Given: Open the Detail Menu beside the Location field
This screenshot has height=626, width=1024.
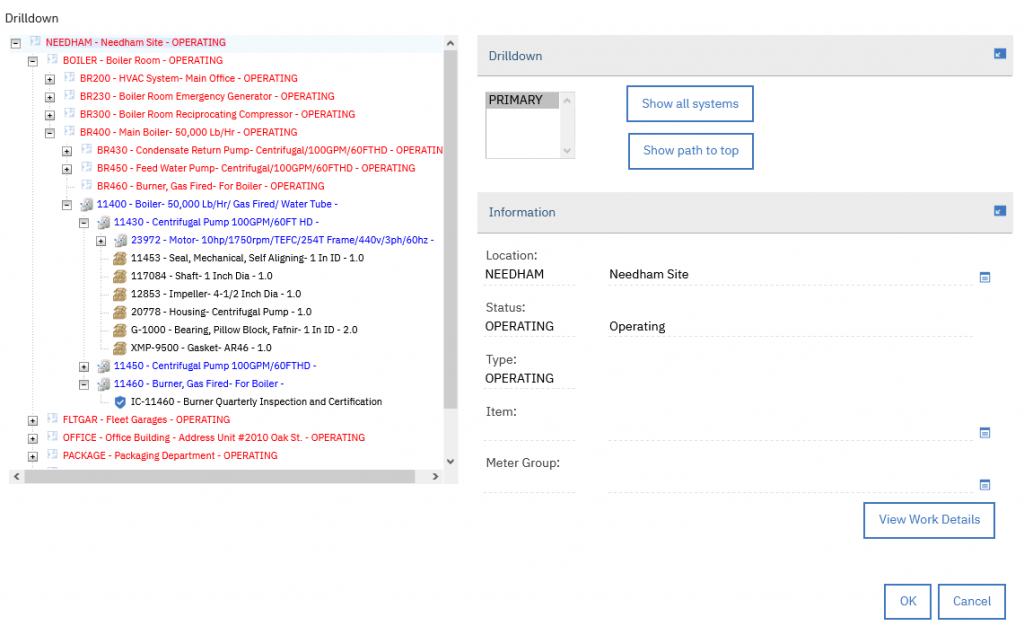Looking at the screenshot, I should click(985, 277).
